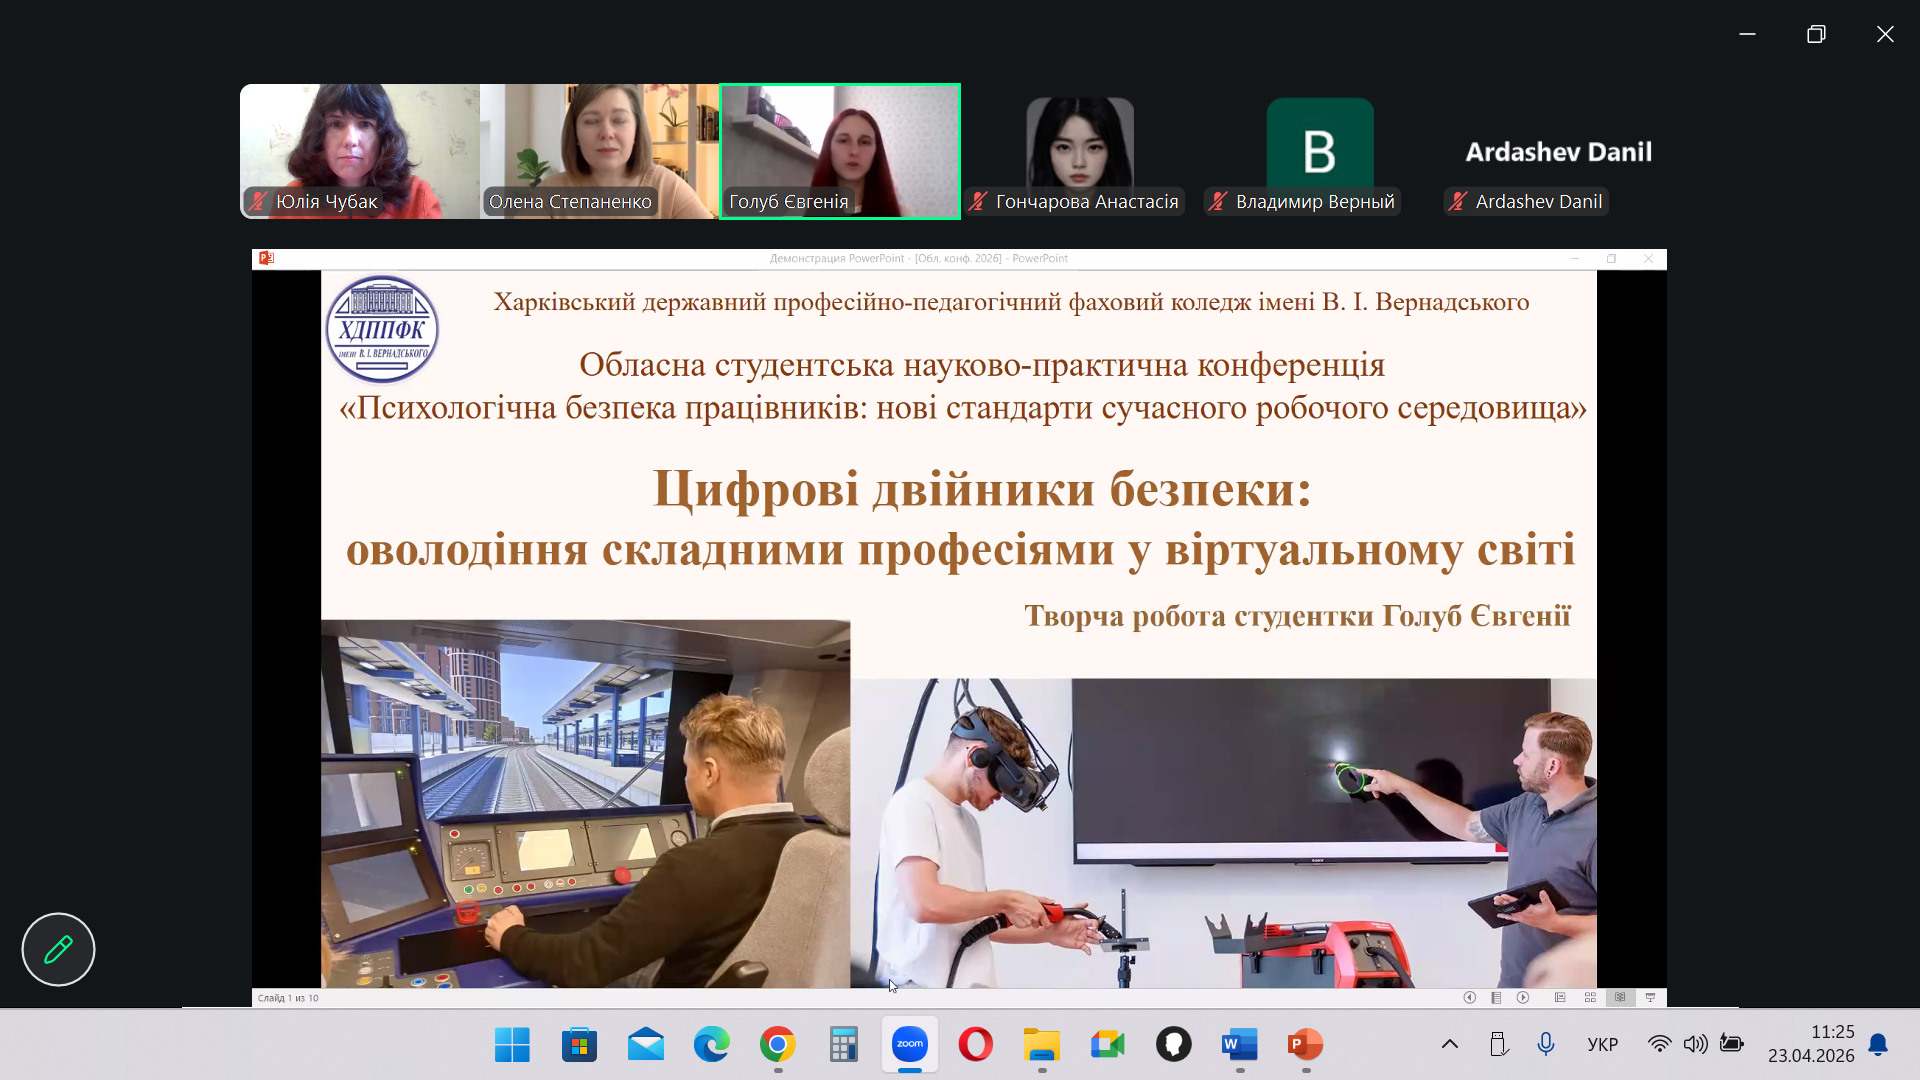Click the Голуб Євгенія active speaker tile

click(840, 150)
